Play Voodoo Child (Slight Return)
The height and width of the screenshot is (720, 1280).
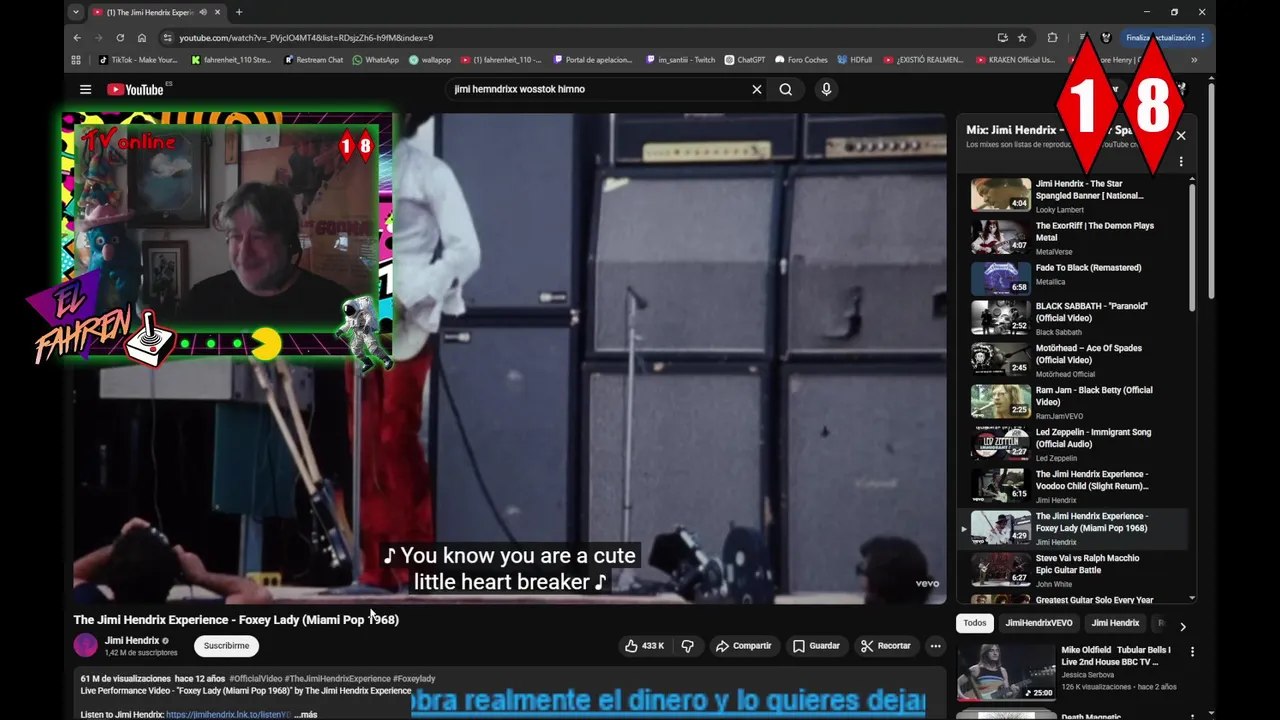pos(1078,486)
